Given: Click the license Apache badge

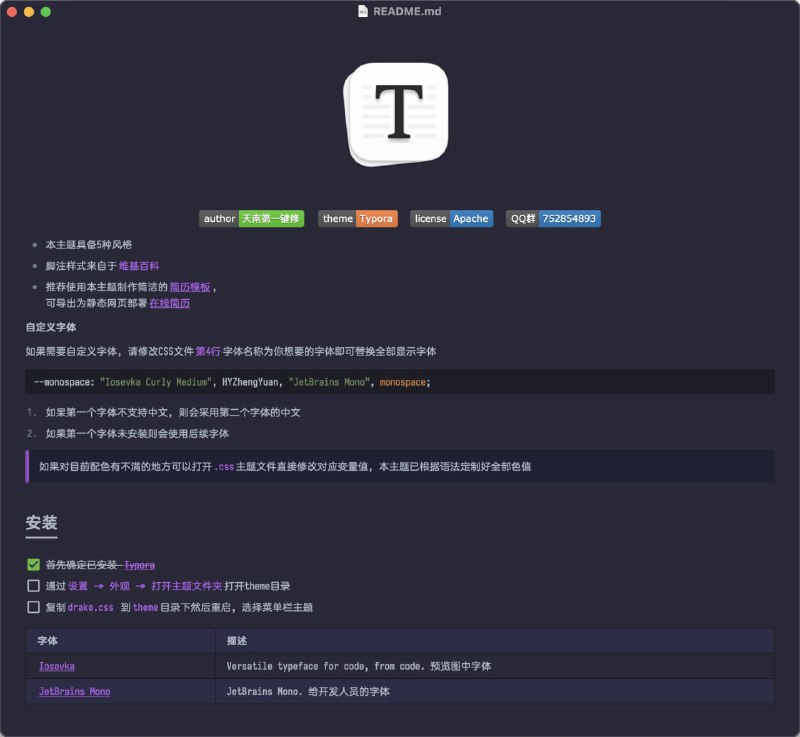Looking at the screenshot, I should point(452,218).
